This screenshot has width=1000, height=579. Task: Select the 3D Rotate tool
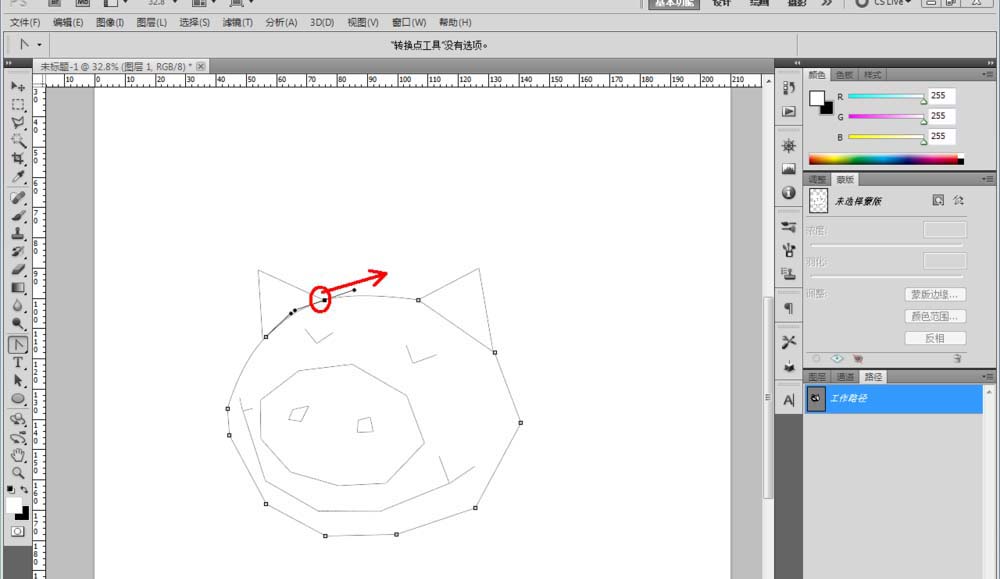pyautogui.click(x=18, y=420)
